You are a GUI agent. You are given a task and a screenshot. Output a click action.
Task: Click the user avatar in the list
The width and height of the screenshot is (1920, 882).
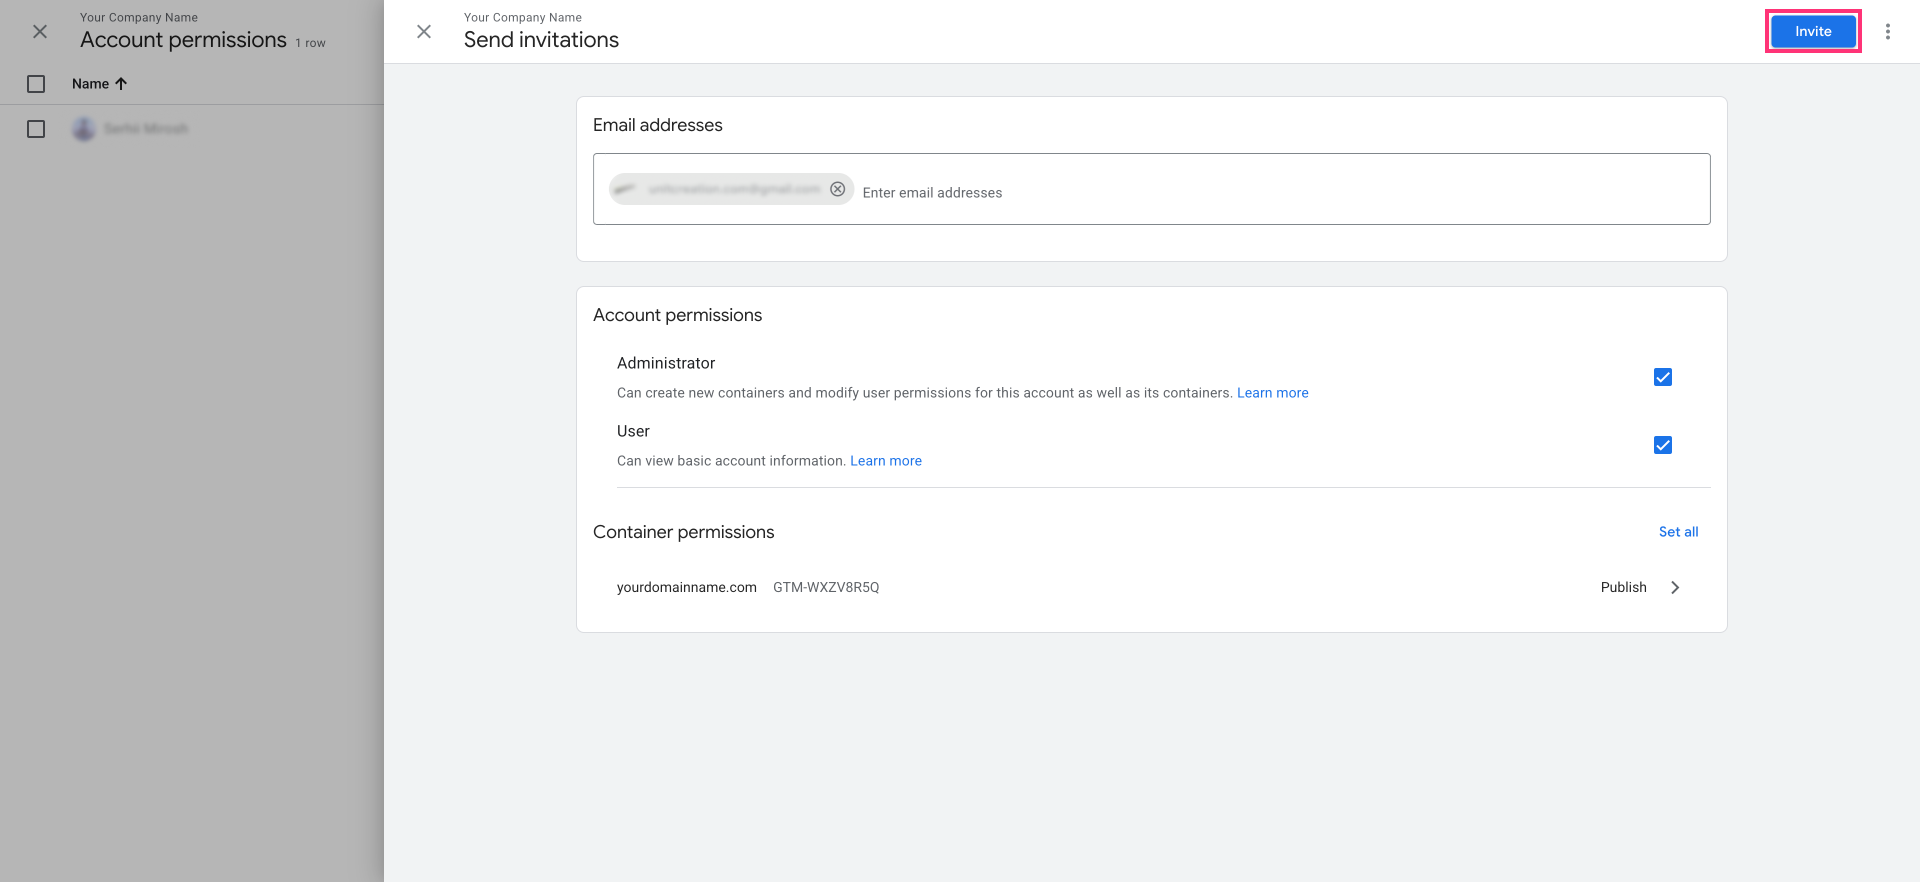pos(84,129)
